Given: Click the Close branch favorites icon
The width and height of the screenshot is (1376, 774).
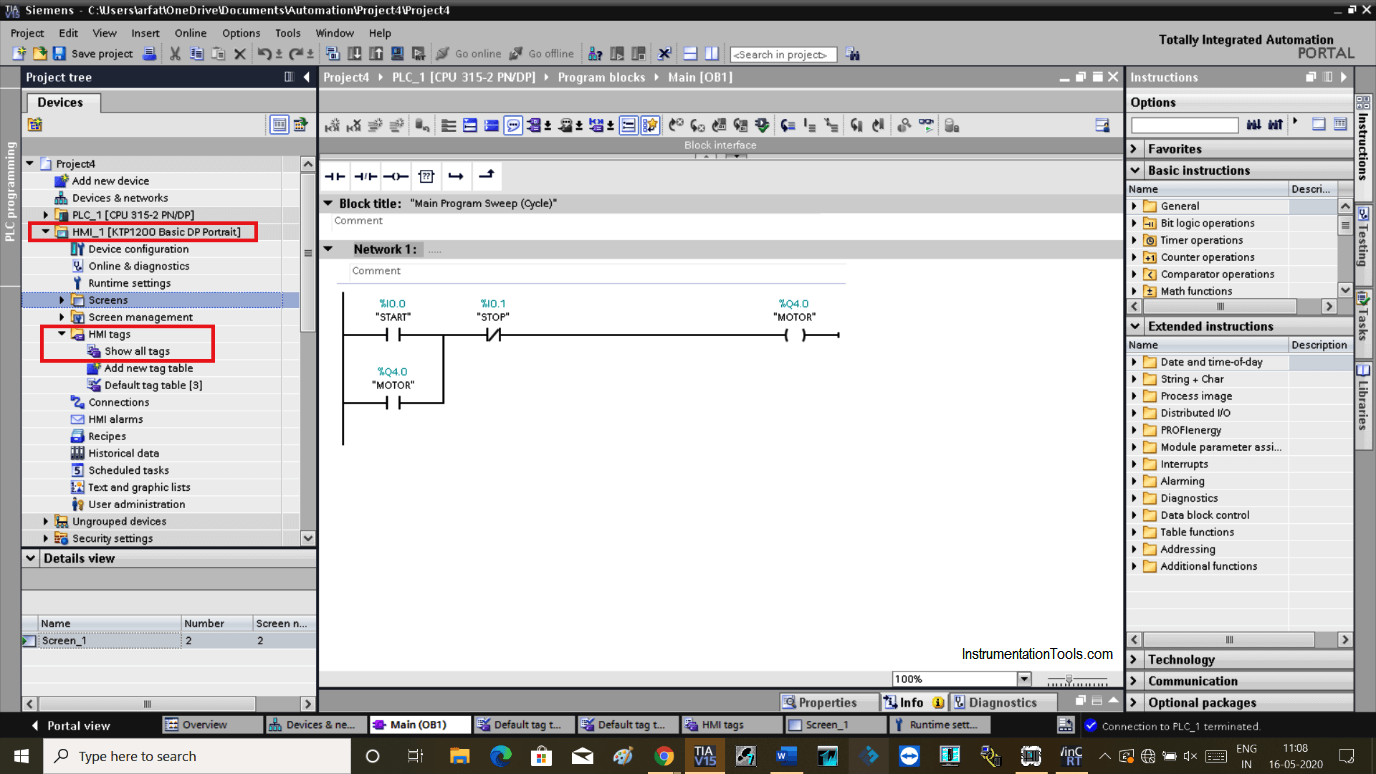Looking at the screenshot, I should pos(486,176).
